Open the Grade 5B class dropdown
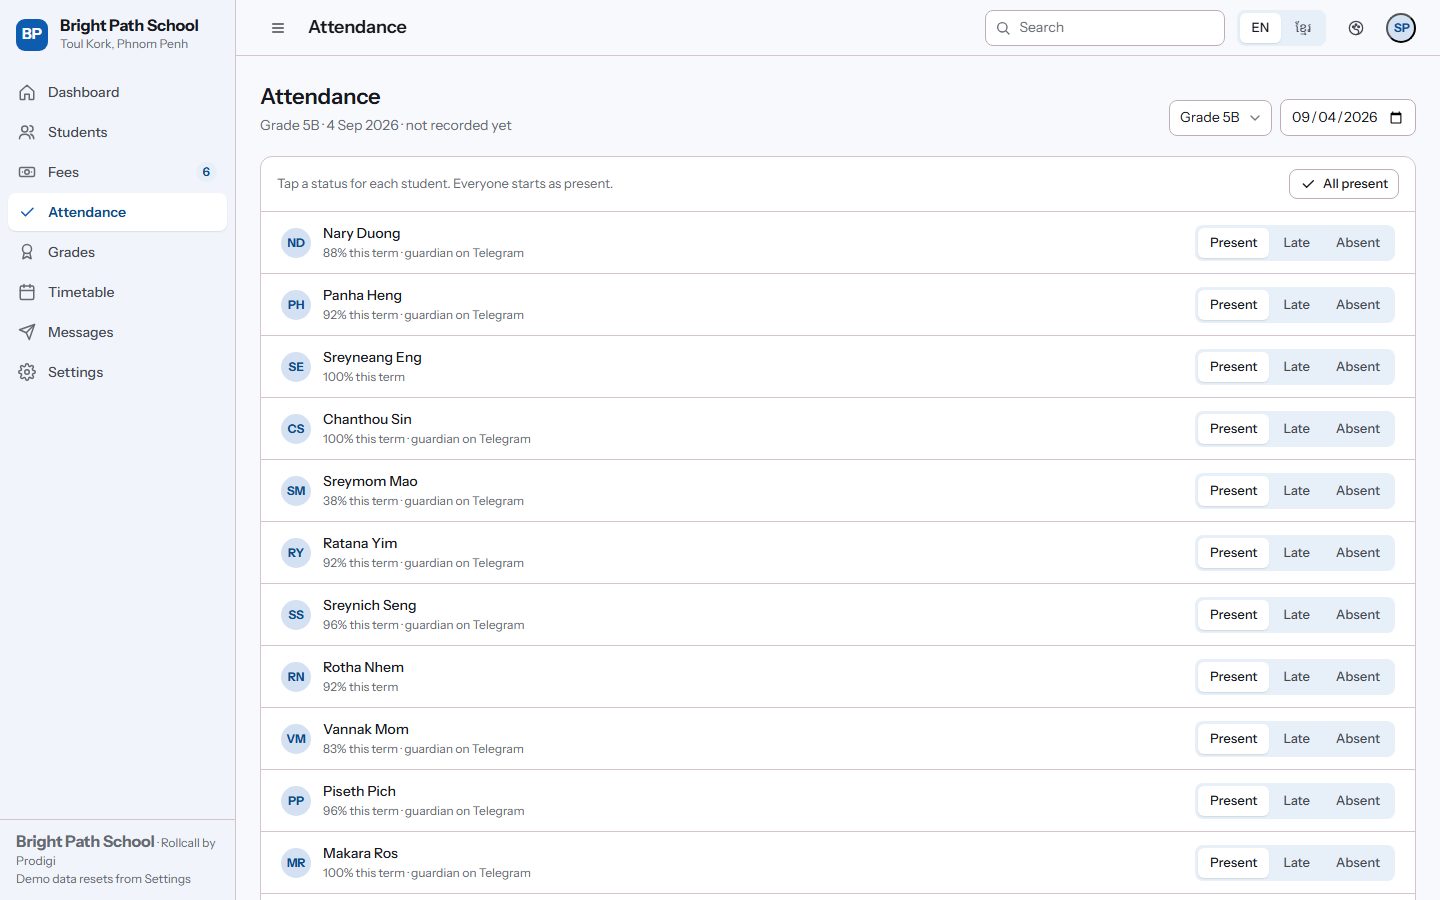 1220,118
